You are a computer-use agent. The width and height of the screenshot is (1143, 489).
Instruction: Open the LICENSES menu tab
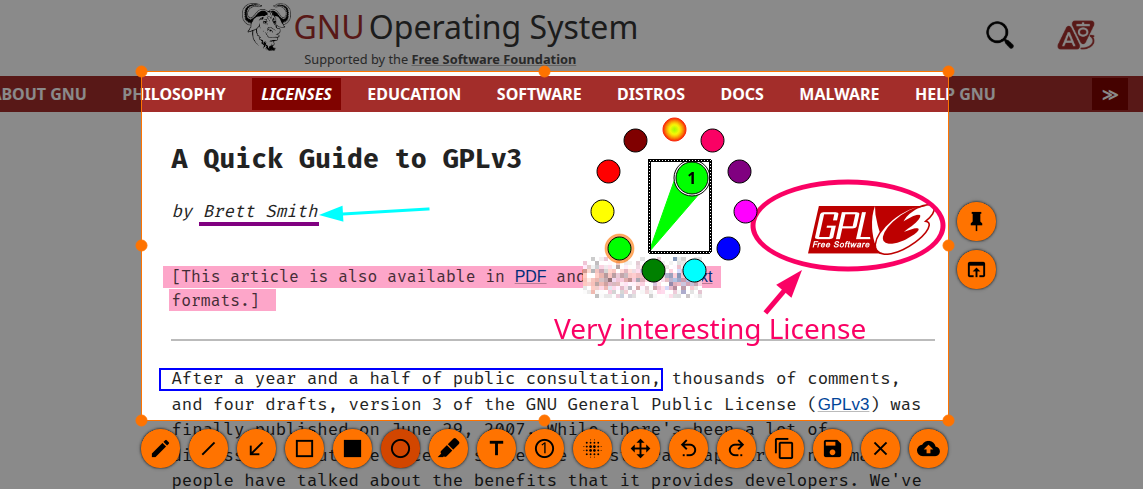(x=296, y=95)
